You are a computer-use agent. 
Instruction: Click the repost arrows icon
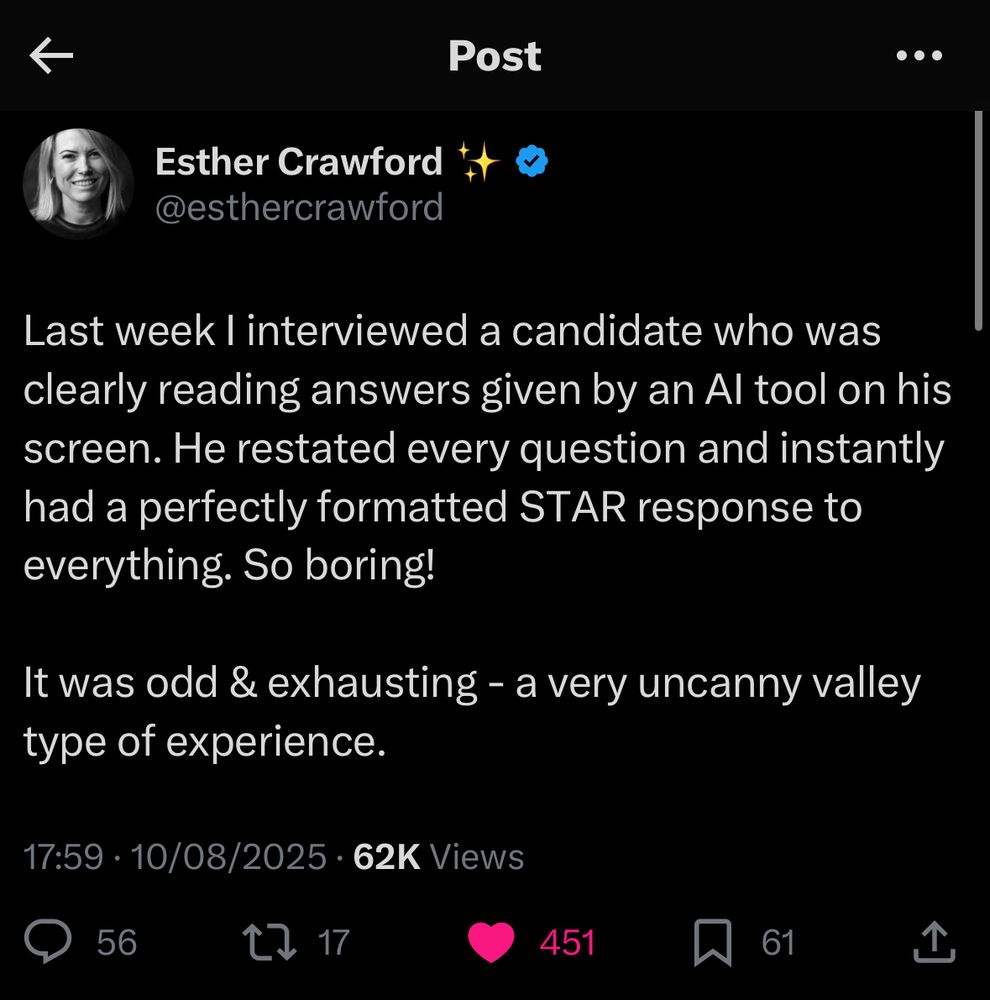click(x=270, y=943)
